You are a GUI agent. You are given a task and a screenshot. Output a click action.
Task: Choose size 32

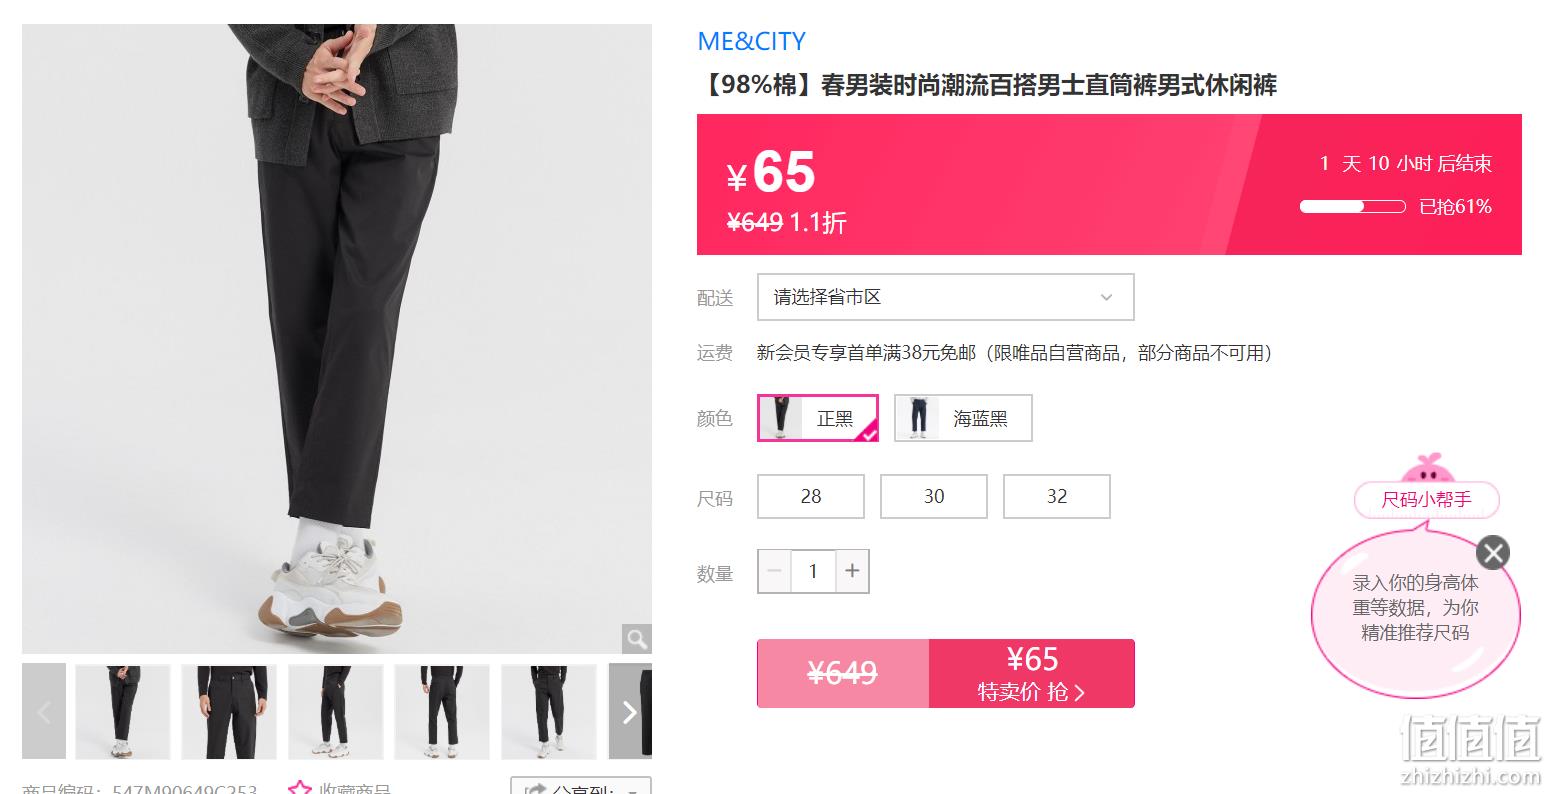(1057, 496)
